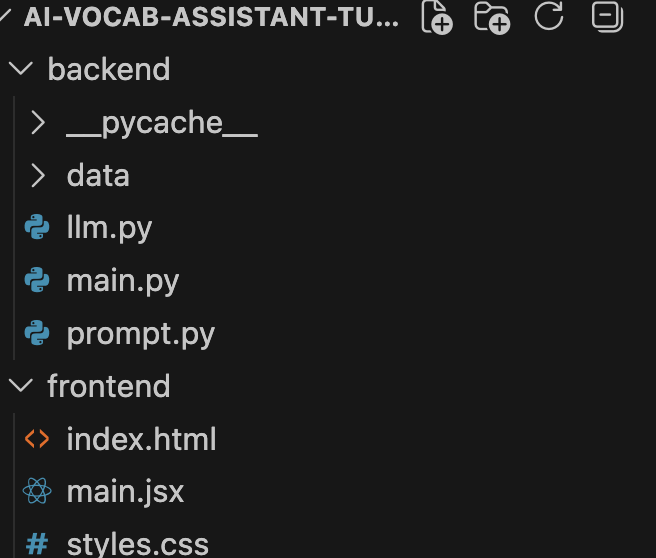Select the main.jsx file

click(125, 491)
